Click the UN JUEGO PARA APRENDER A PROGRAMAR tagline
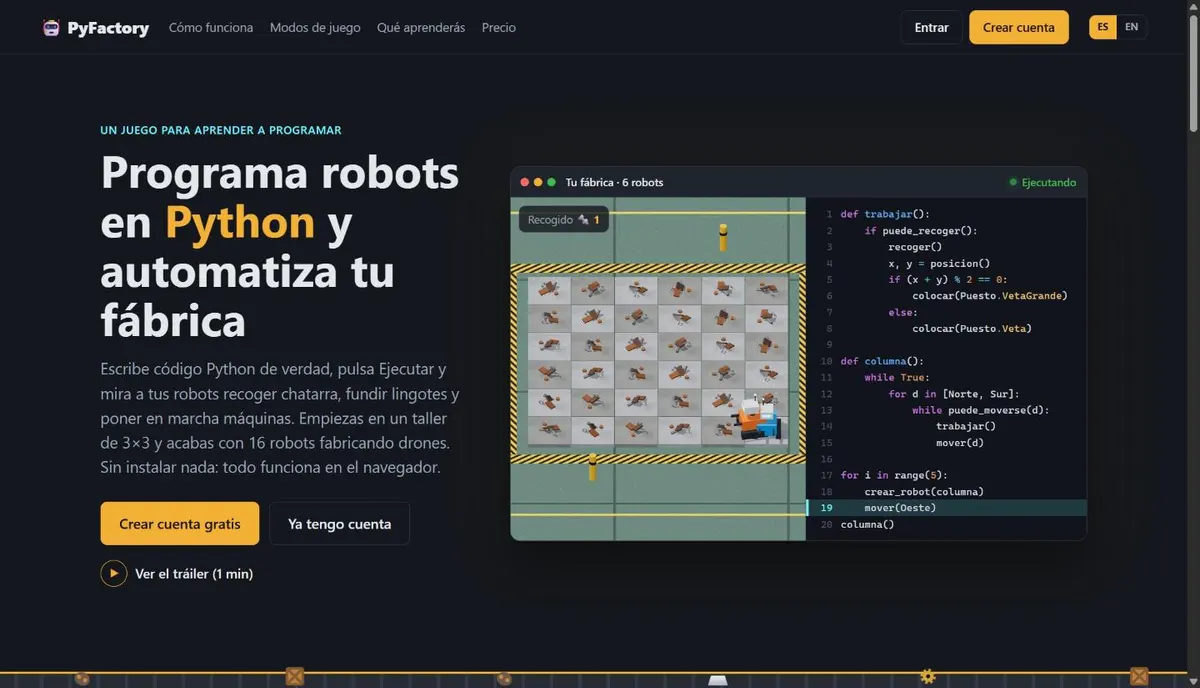This screenshot has height=688, width=1200. tap(221, 130)
